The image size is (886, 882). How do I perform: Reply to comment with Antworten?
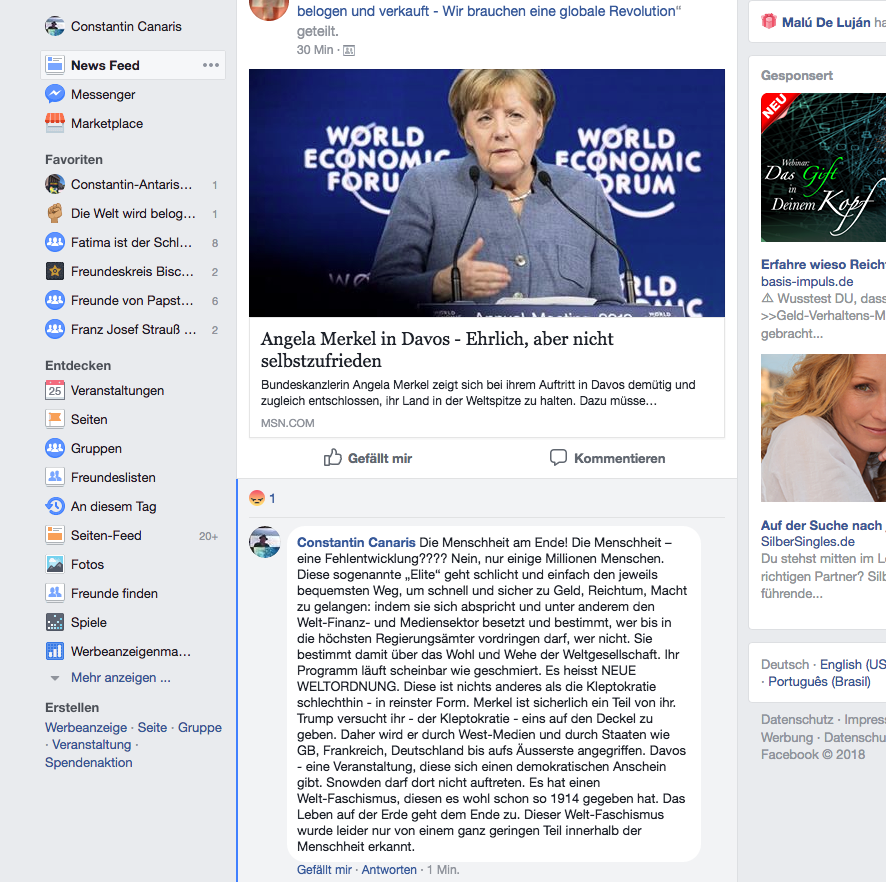coord(389,870)
